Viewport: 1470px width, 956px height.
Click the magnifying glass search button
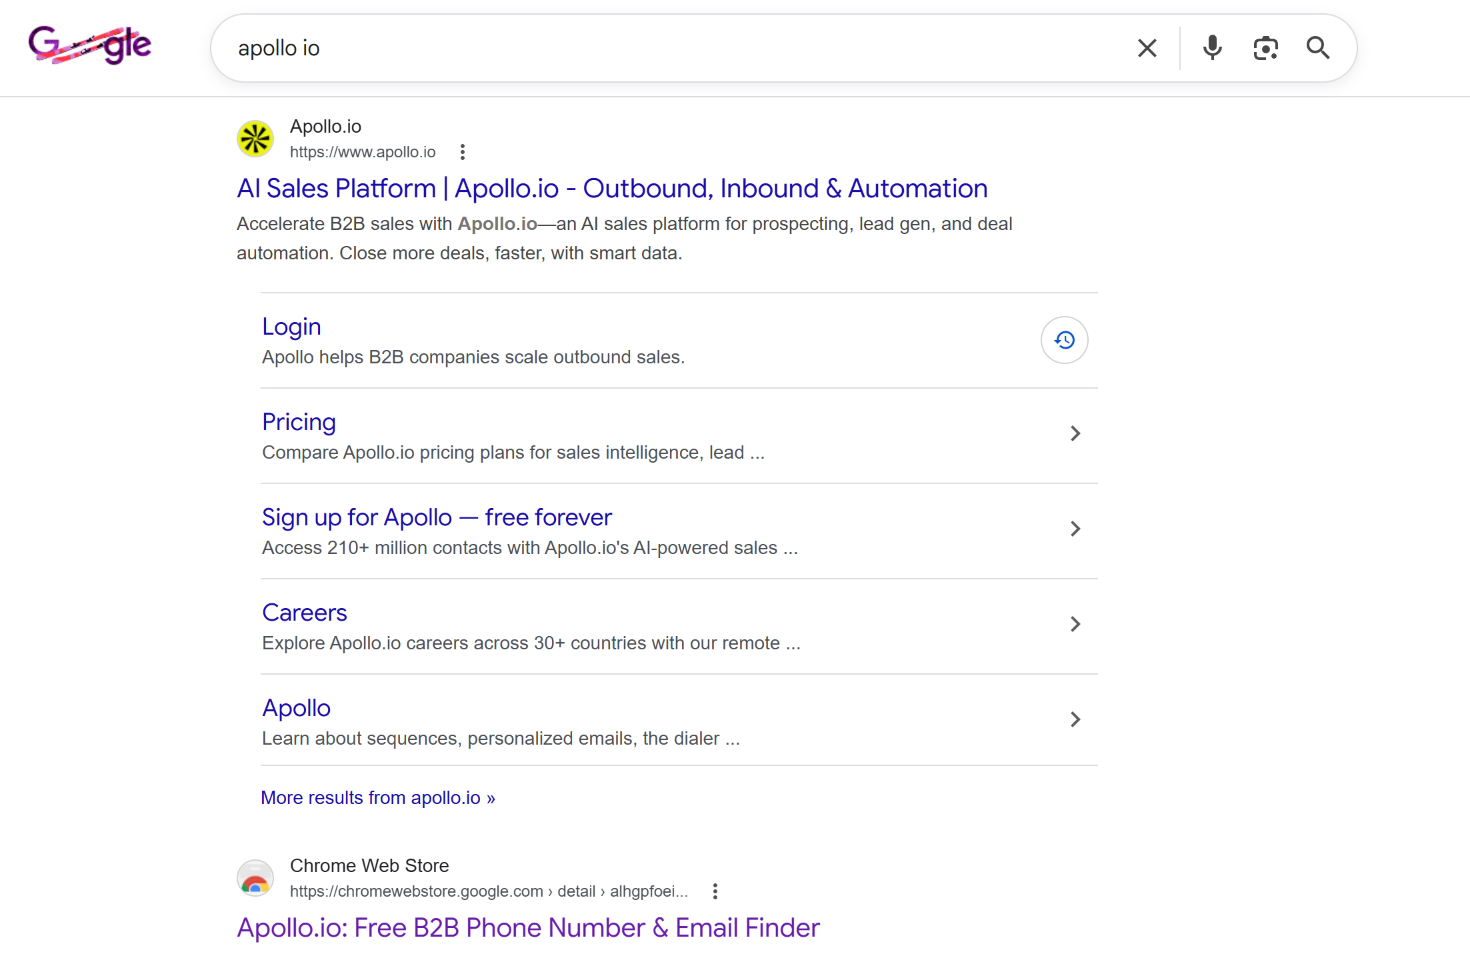1318,48
